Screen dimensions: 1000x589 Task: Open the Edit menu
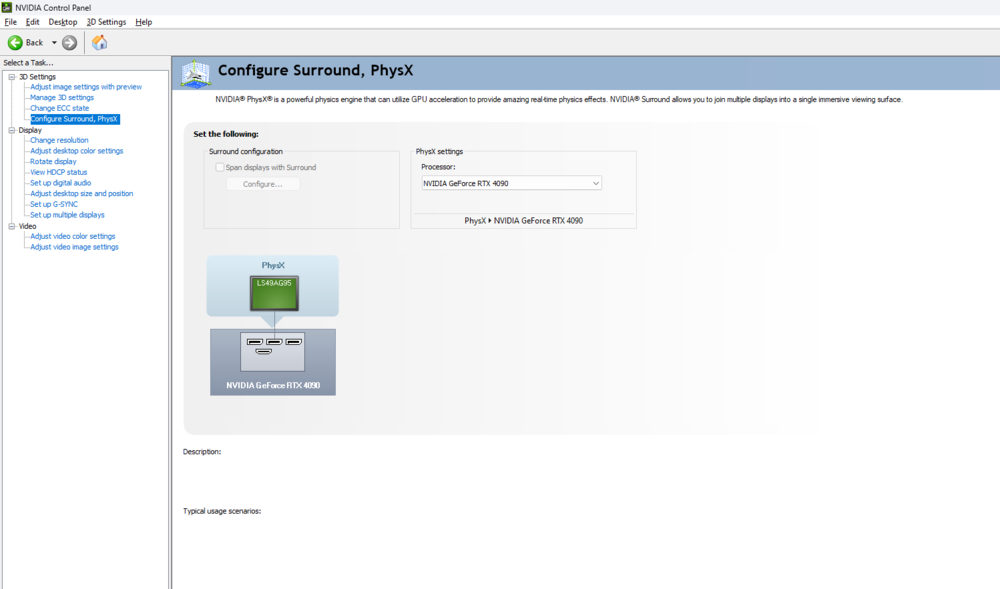pos(33,22)
